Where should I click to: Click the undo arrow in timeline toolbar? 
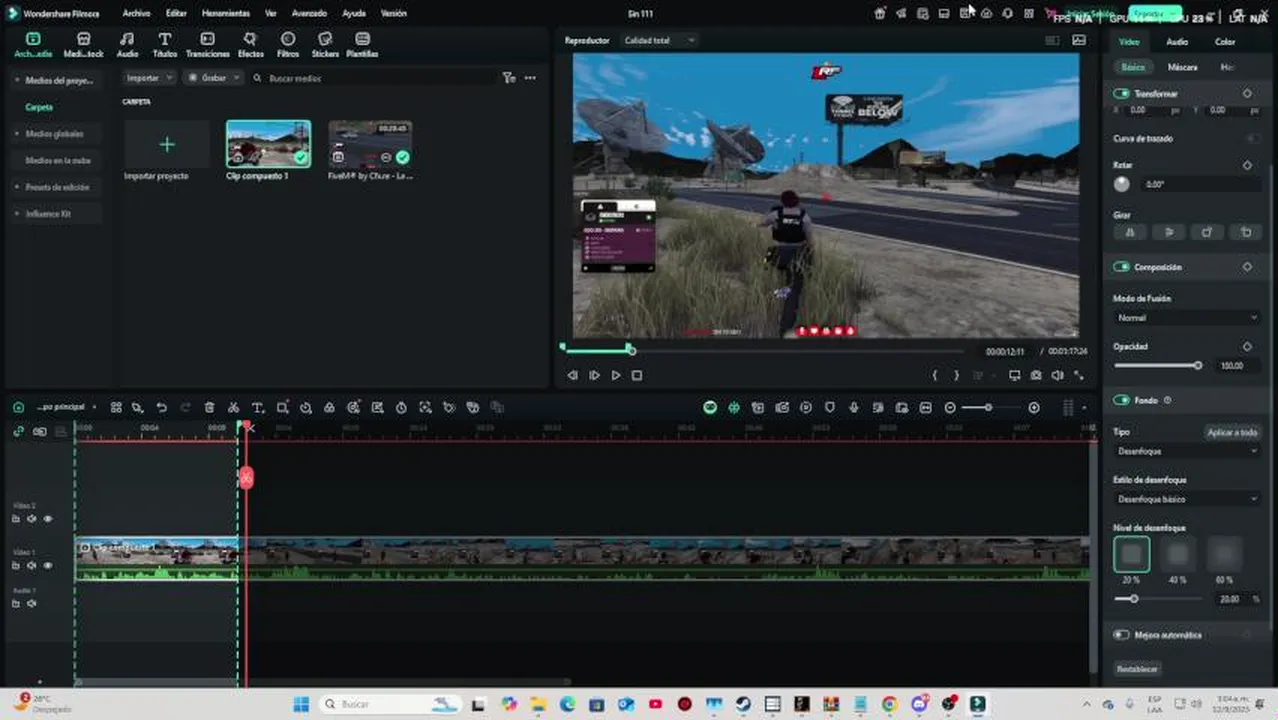pyautogui.click(x=161, y=407)
